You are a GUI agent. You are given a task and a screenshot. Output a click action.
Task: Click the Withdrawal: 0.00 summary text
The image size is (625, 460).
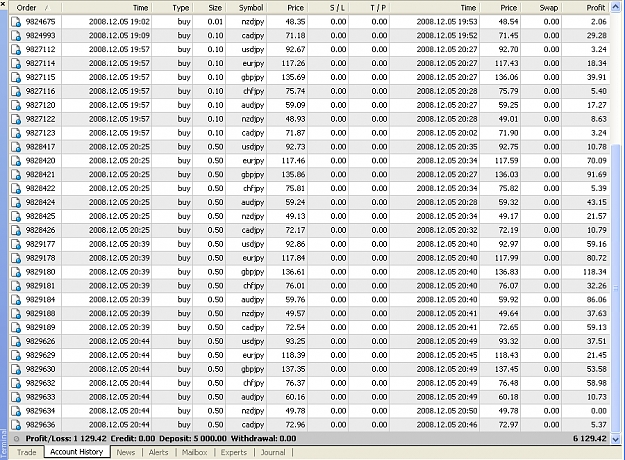pos(263,439)
